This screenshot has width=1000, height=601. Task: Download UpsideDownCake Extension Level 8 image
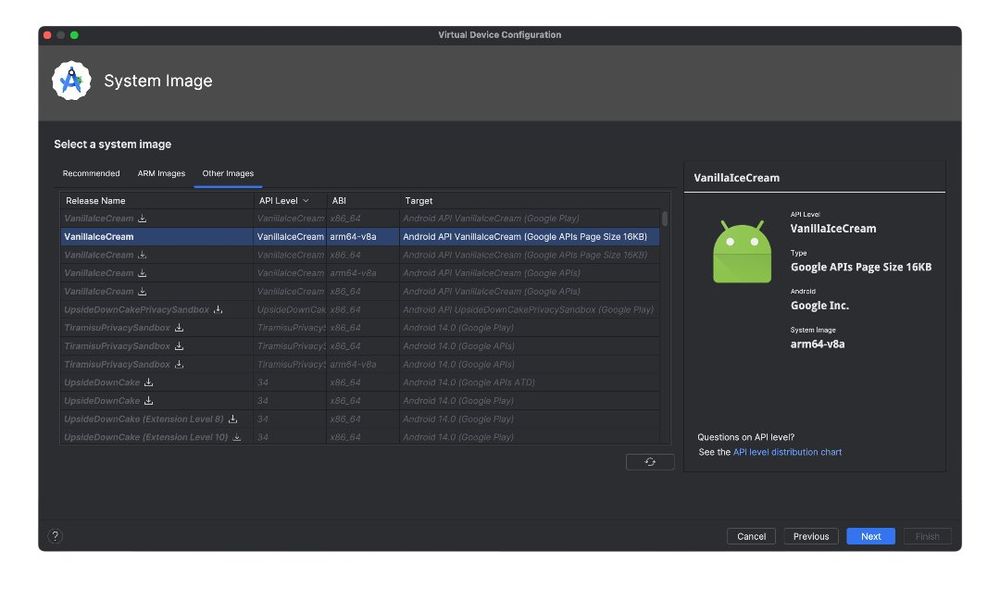(233, 419)
